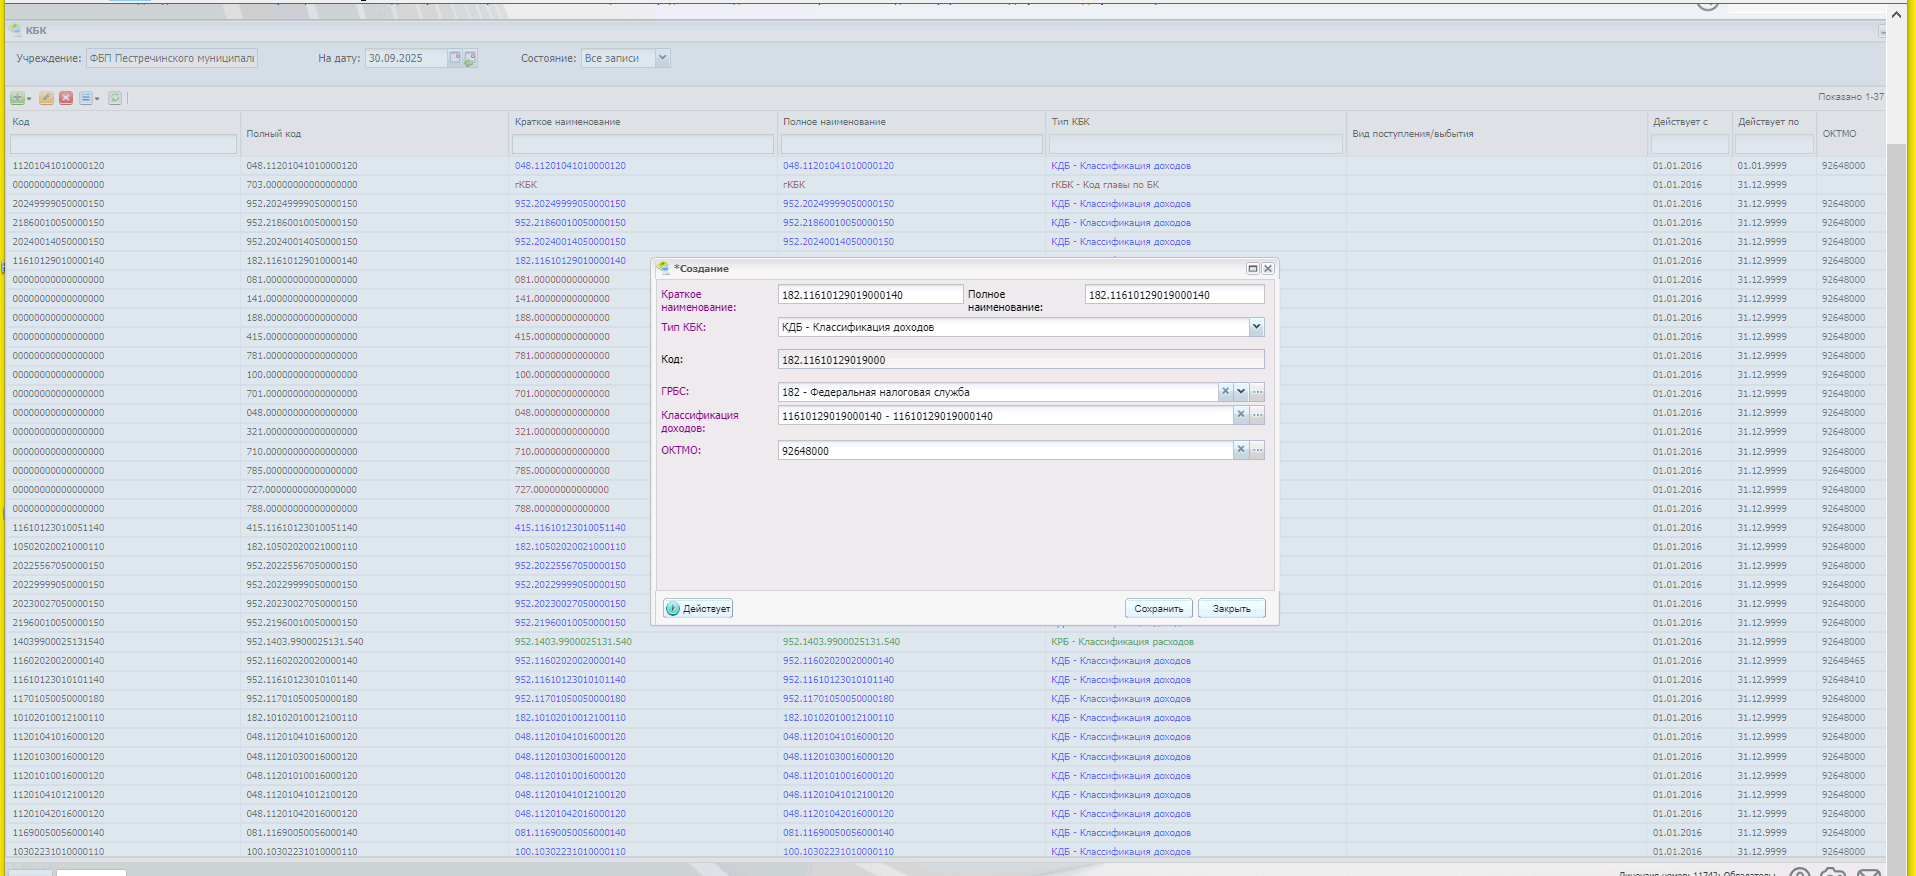Clear the ОКТМО field with its X icon

[x=1241, y=450]
